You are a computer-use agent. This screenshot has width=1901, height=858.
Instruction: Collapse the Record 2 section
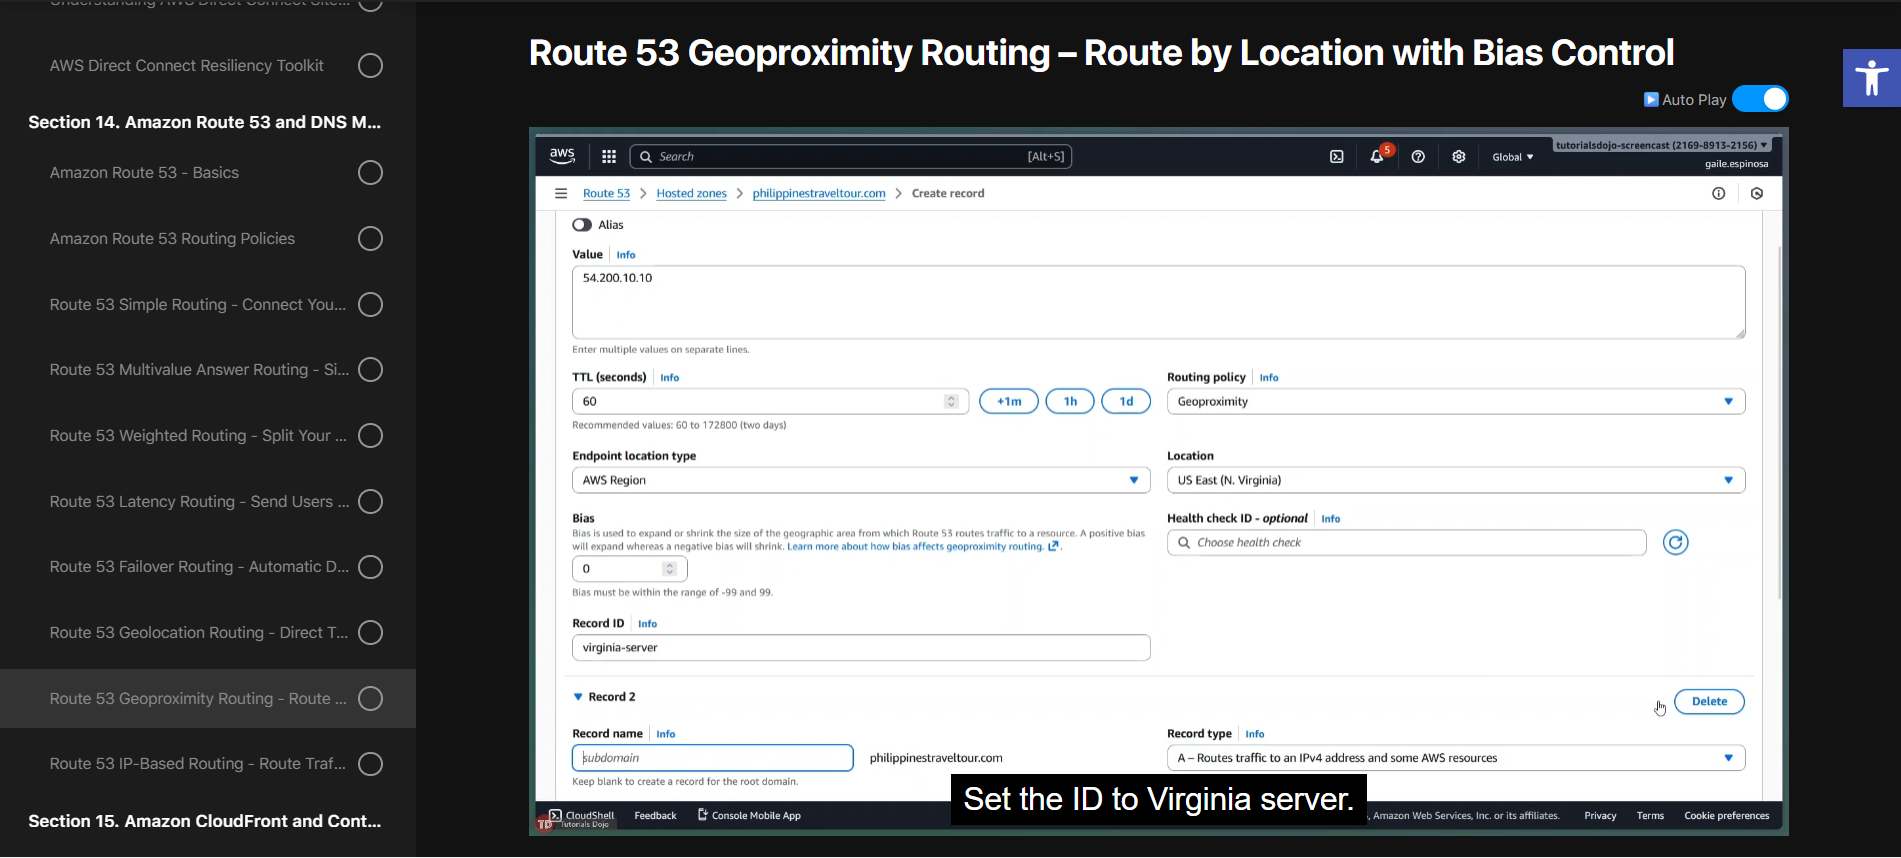[x=578, y=697]
